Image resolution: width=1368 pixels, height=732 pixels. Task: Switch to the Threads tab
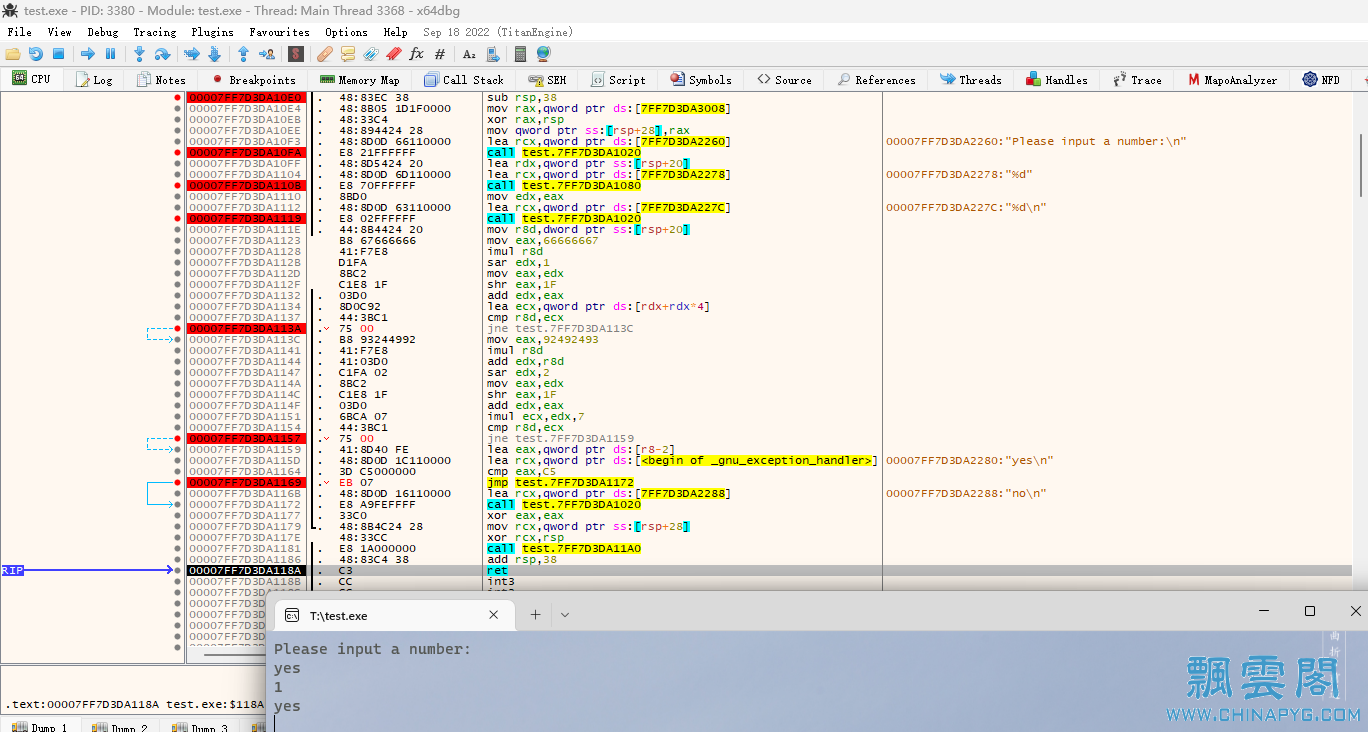tap(971, 80)
